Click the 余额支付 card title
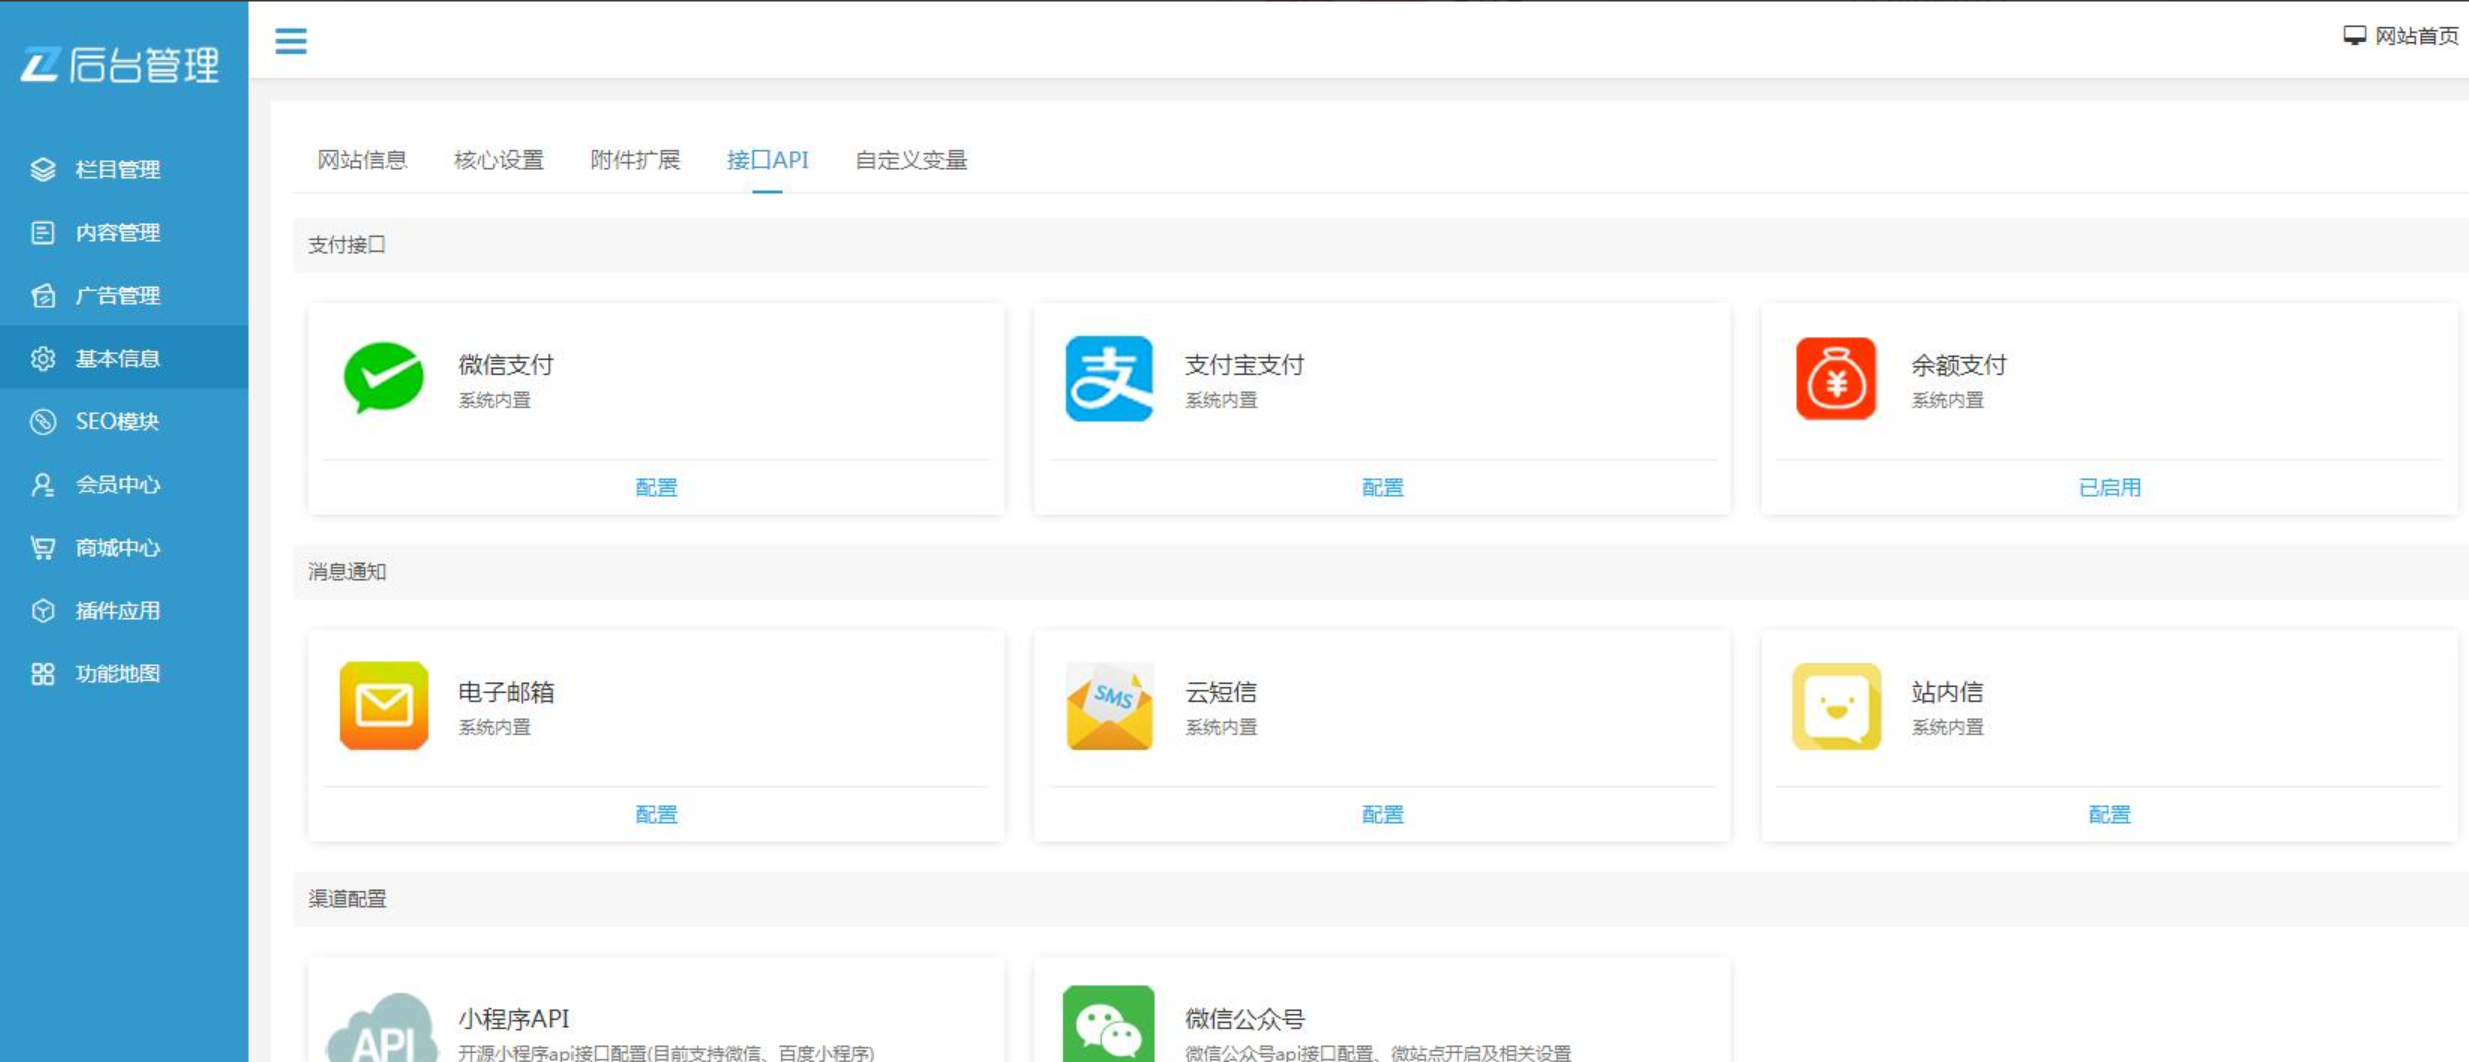The image size is (2469, 1062). [1959, 365]
